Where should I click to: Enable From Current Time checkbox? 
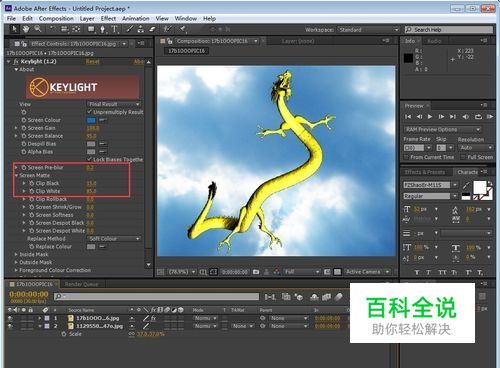pyautogui.click(x=406, y=157)
